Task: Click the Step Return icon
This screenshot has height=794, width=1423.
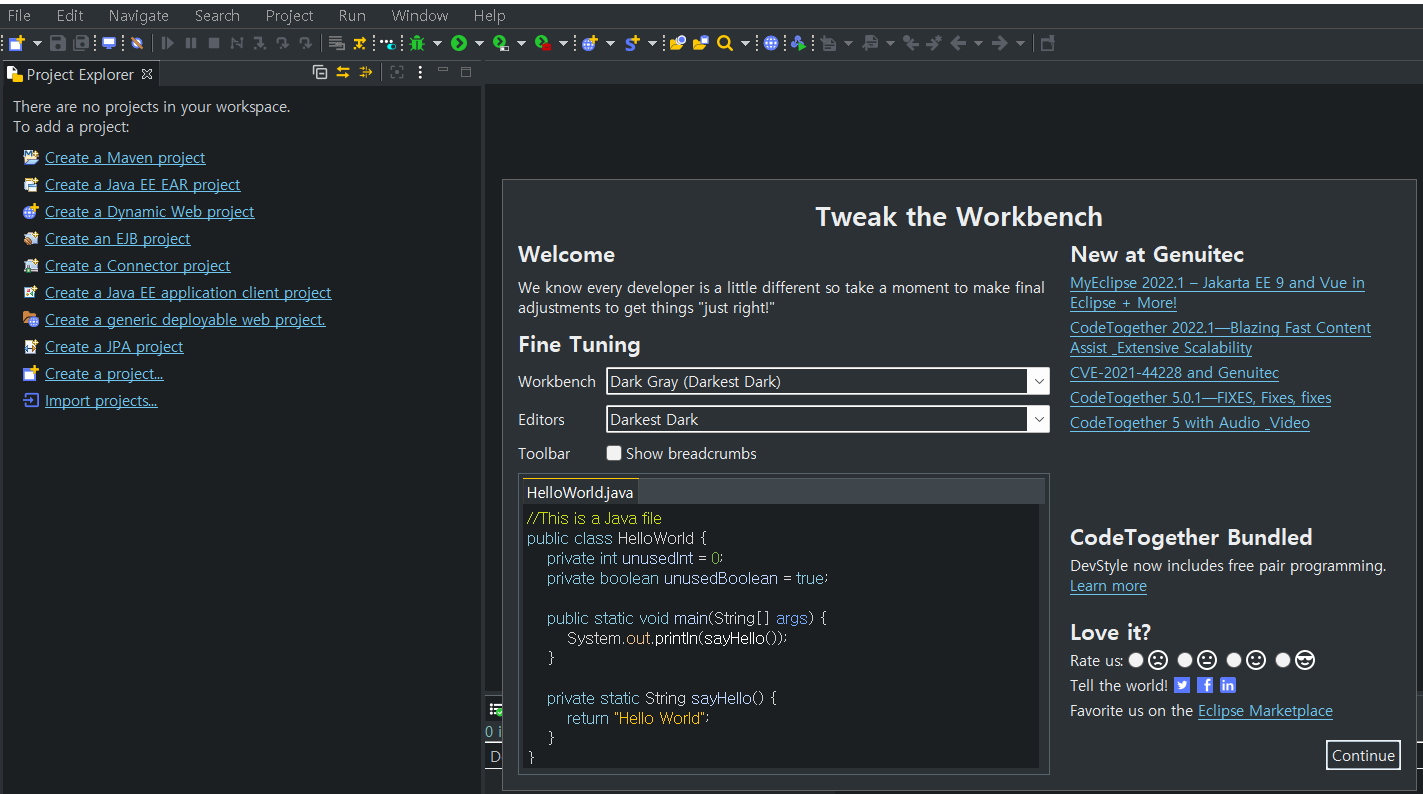Action: 305,43
